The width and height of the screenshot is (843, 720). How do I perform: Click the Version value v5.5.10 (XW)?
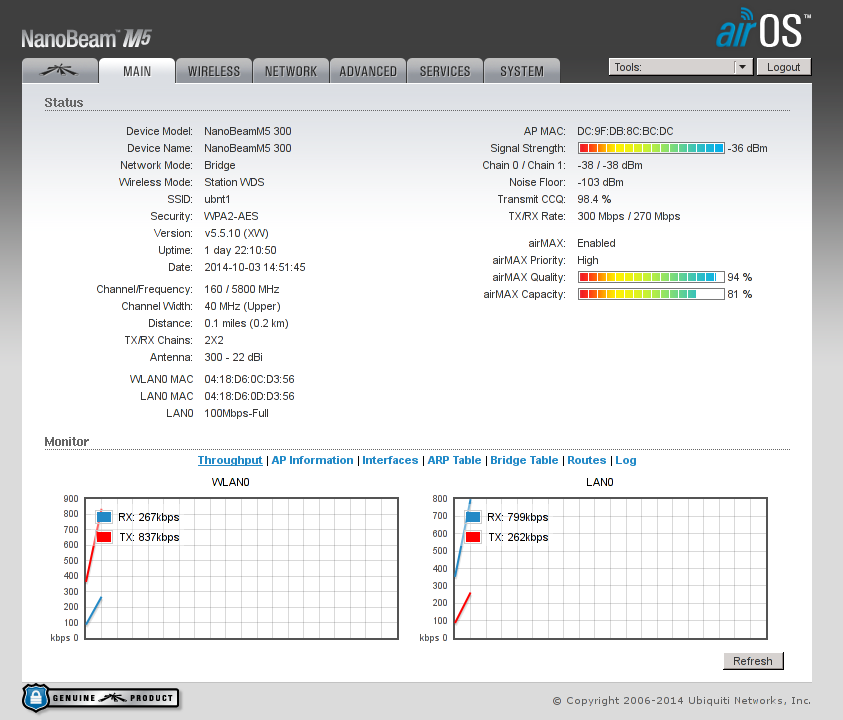tap(237, 233)
